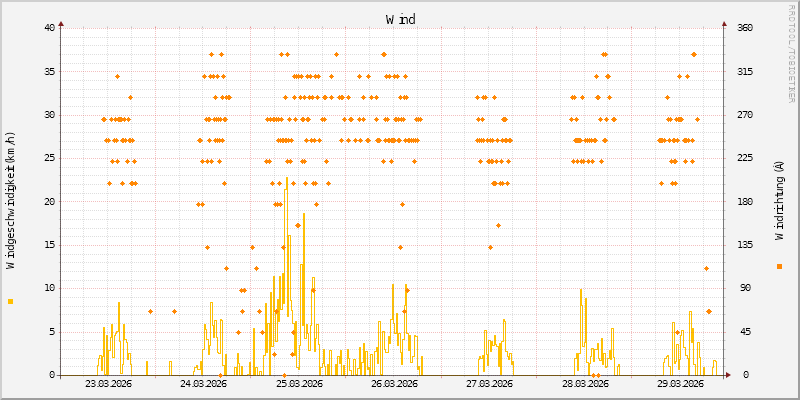Image resolution: width=800 pixels, height=400 pixels.
Task: Select the Windrichtung right axis label
Action: tap(779, 200)
